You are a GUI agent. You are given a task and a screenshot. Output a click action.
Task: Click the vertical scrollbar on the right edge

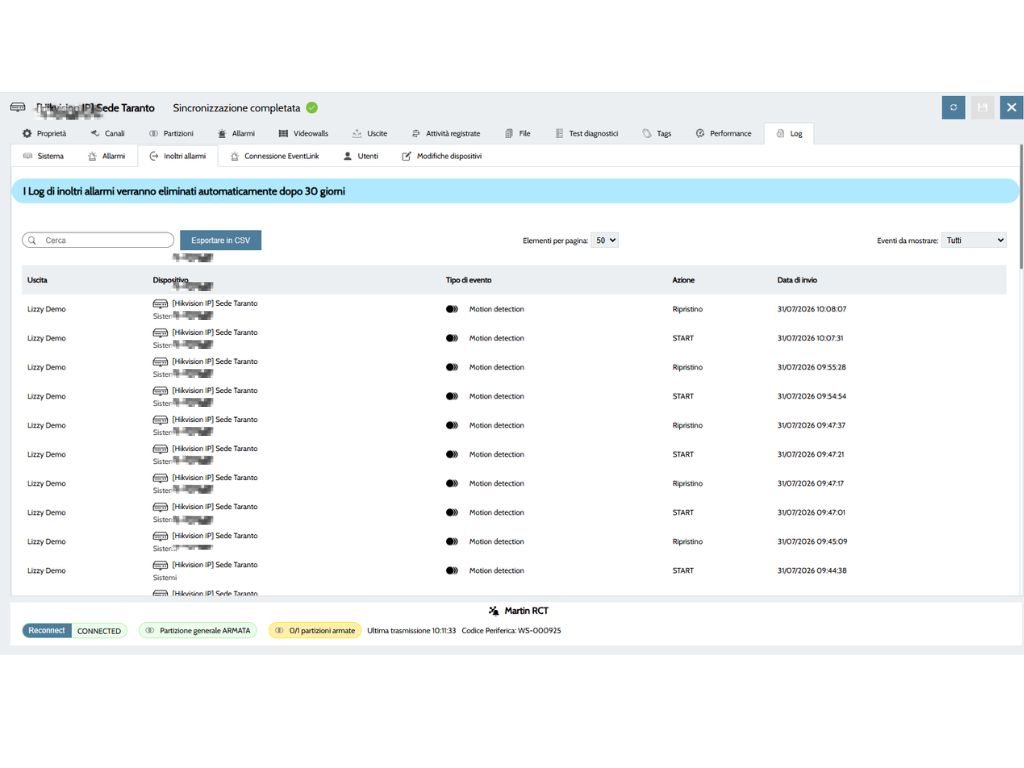[1021, 206]
